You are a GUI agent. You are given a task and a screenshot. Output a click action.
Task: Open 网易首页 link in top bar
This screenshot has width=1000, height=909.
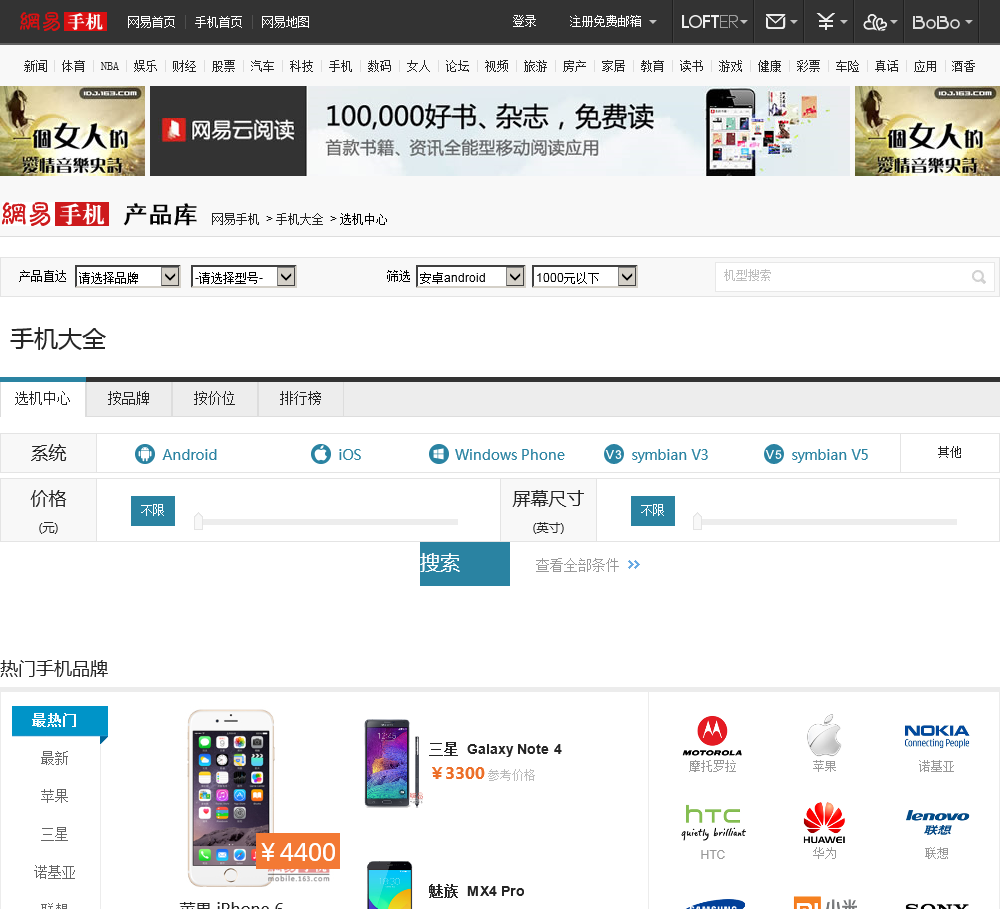click(151, 22)
